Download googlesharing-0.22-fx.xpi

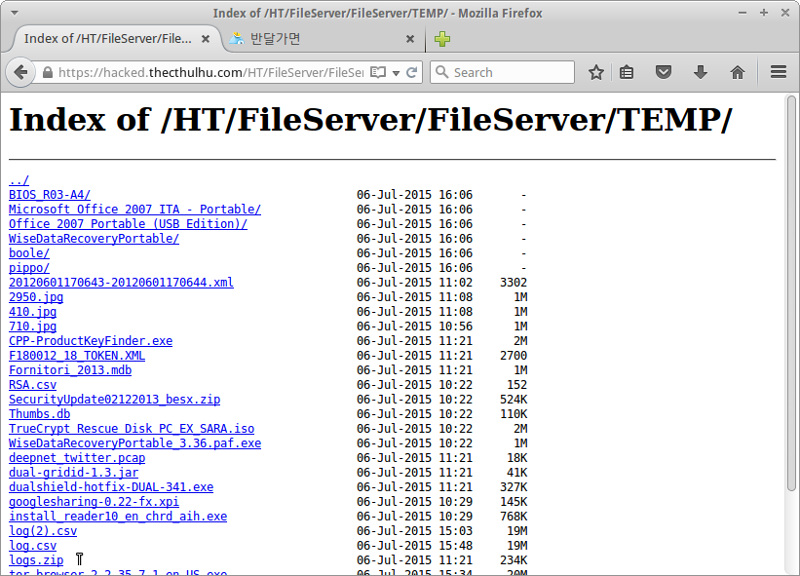pyautogui.click(x=94, y=502)
